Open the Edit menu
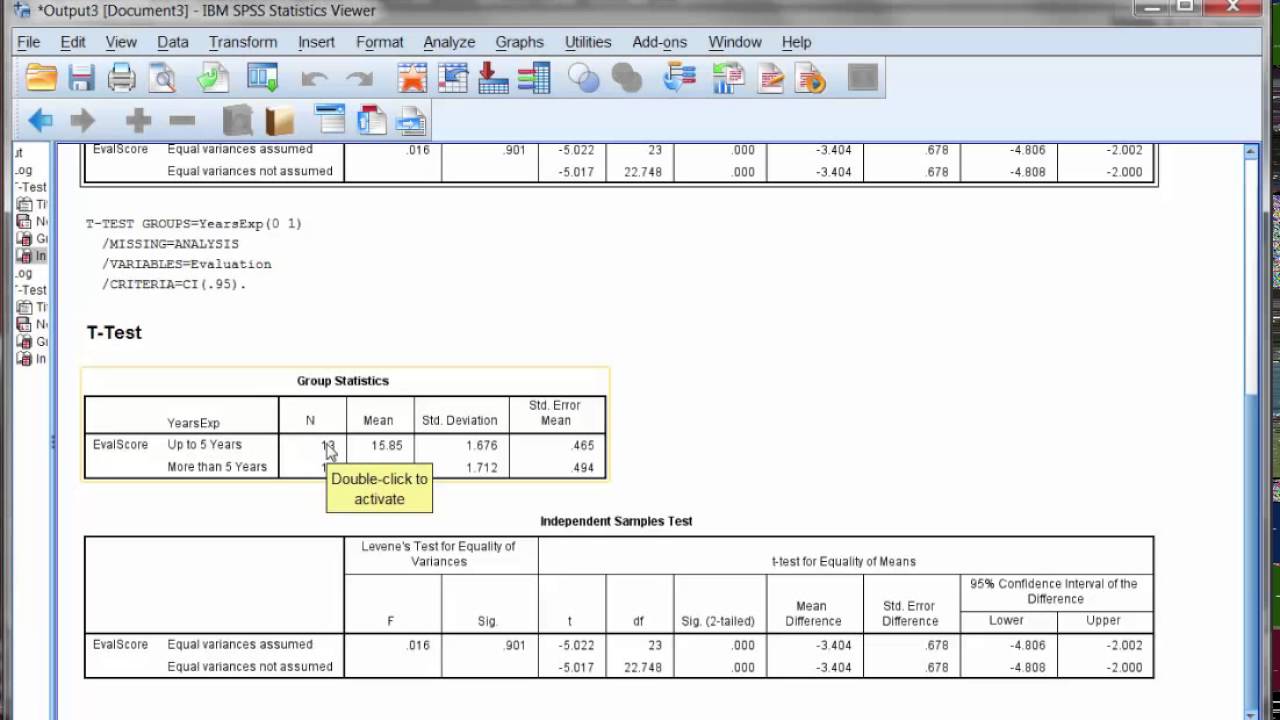The image size is (1280, 720). pos(73,42)
